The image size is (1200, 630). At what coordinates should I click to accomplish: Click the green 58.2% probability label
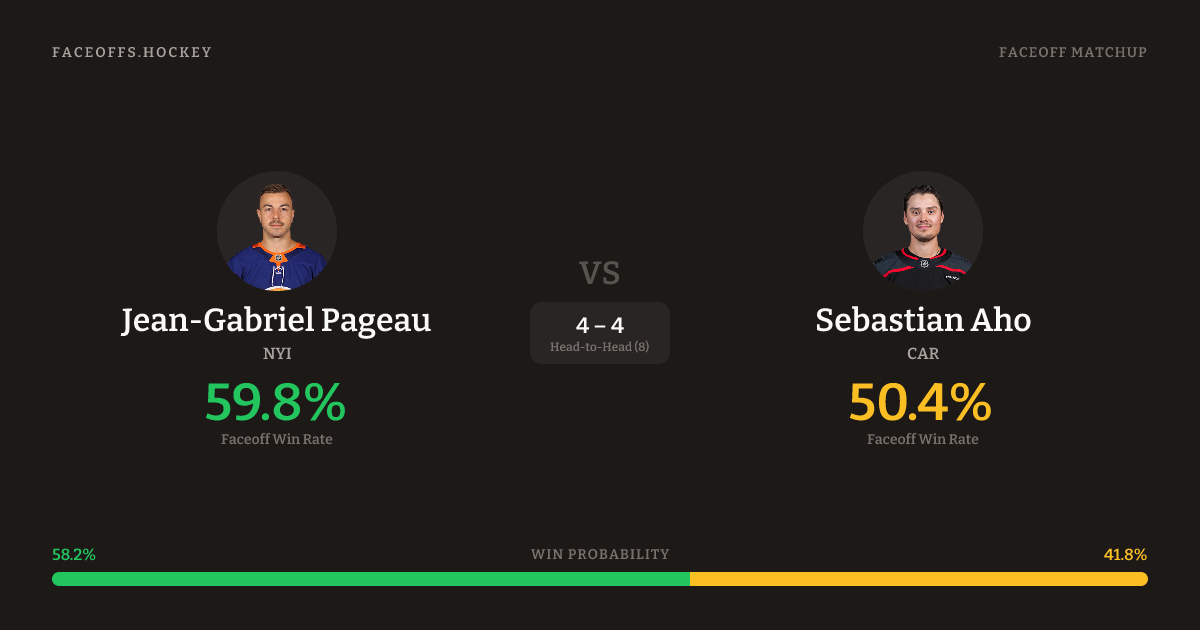coord(74,554)
